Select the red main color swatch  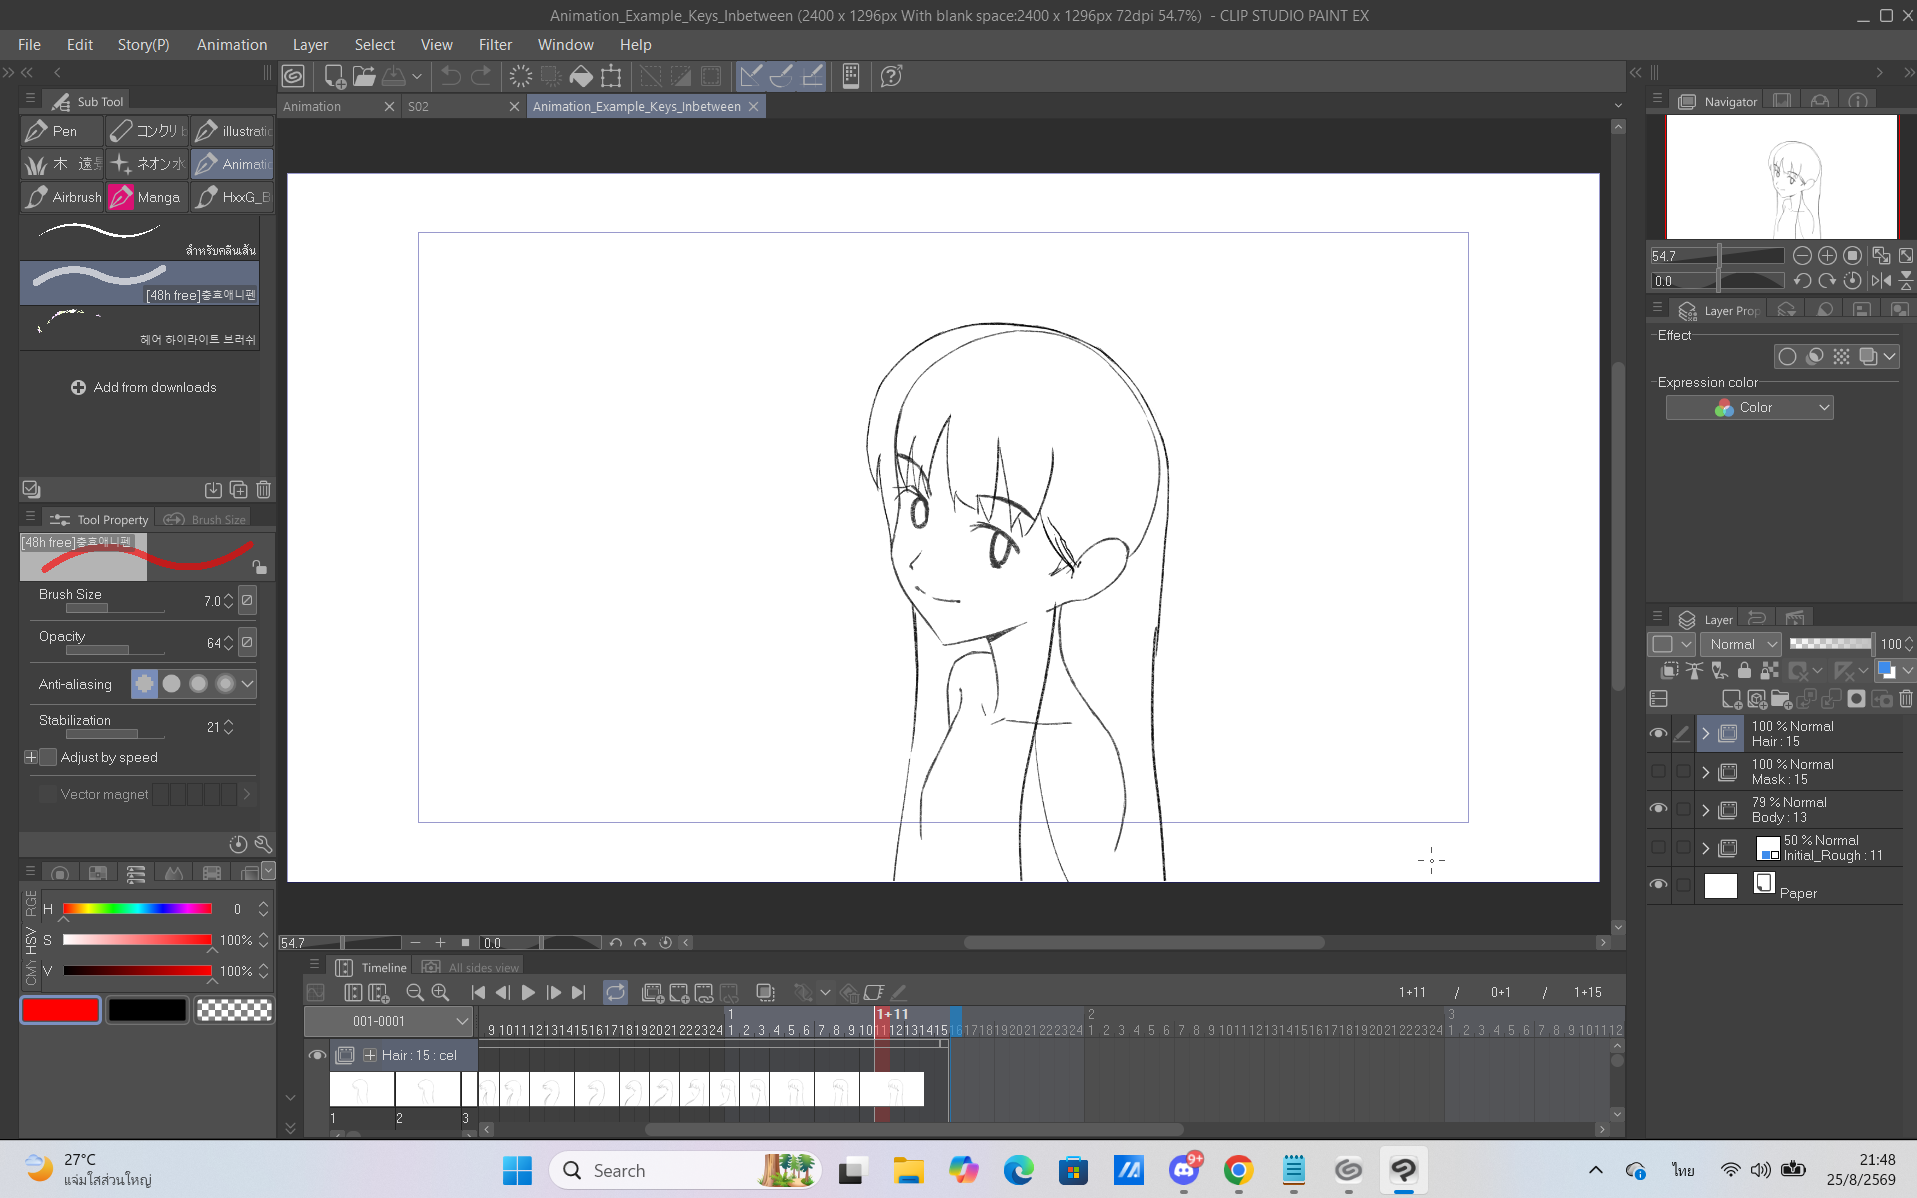[60, 1010]
